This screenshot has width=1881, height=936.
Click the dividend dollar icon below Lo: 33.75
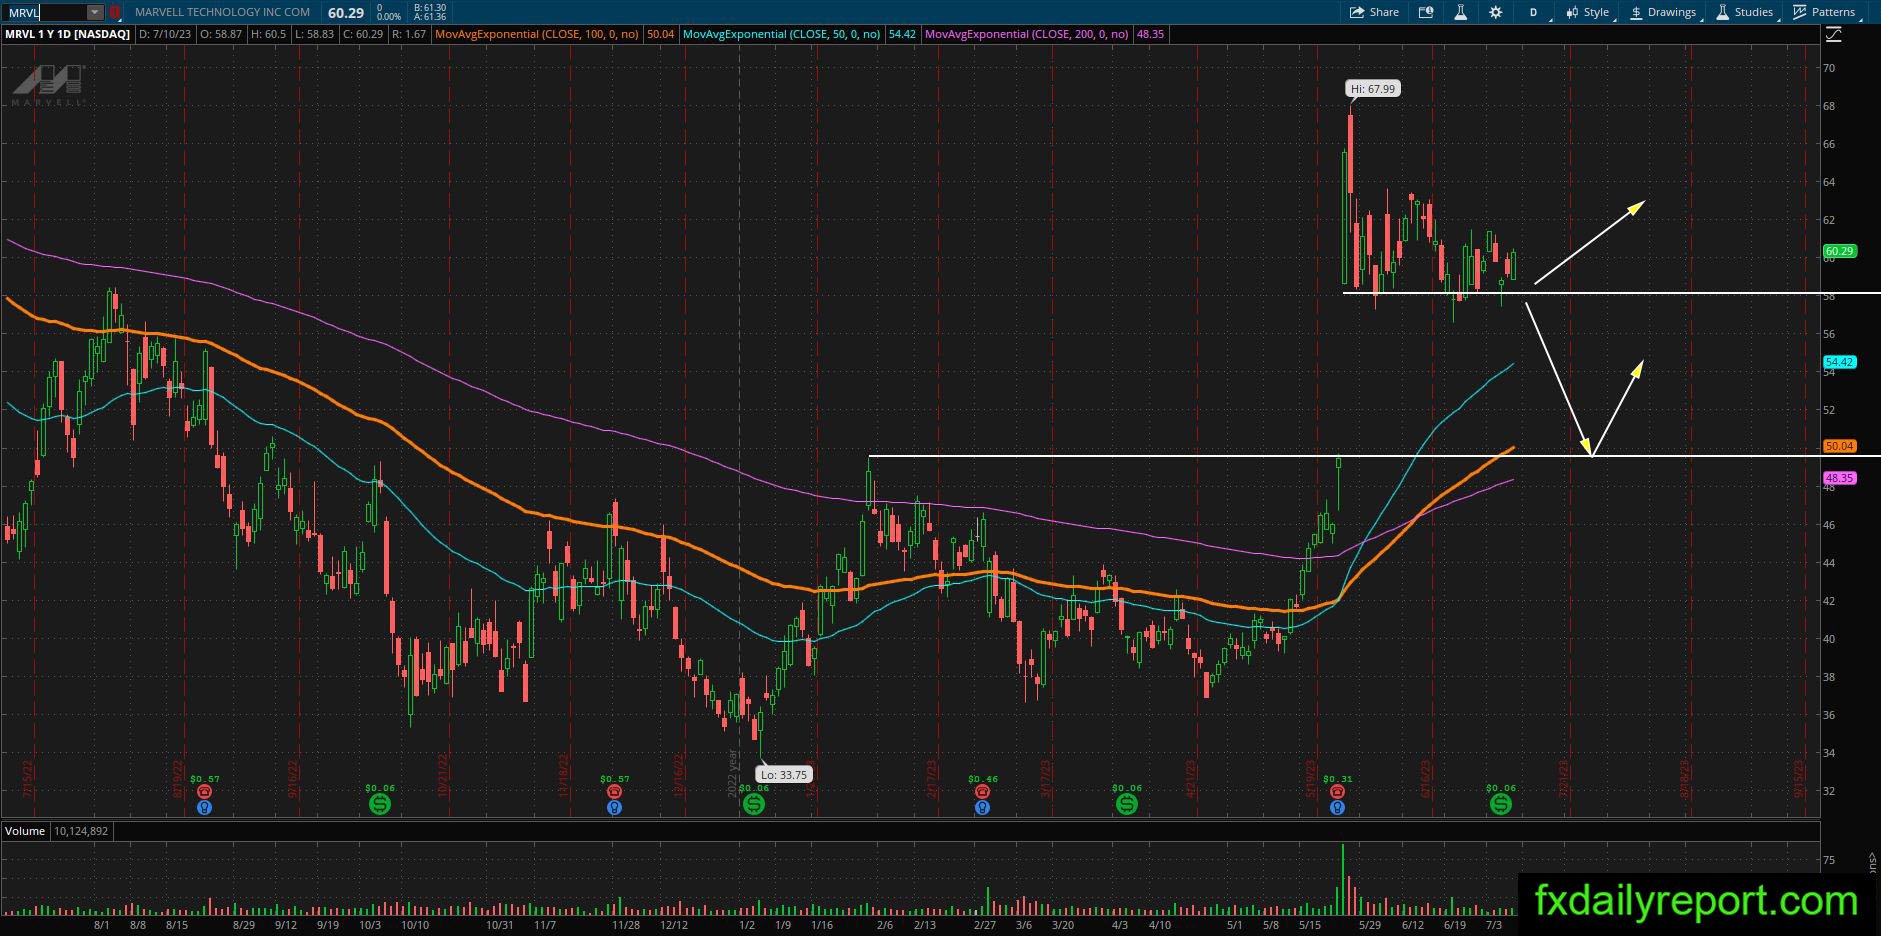(x=754, y=803)
